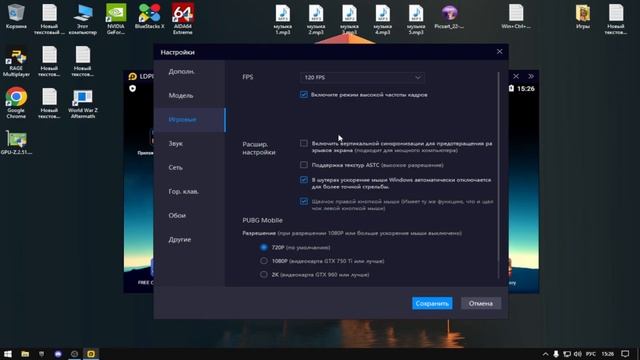
Task: Open the Звук settings tab
Action: point(190,144)
